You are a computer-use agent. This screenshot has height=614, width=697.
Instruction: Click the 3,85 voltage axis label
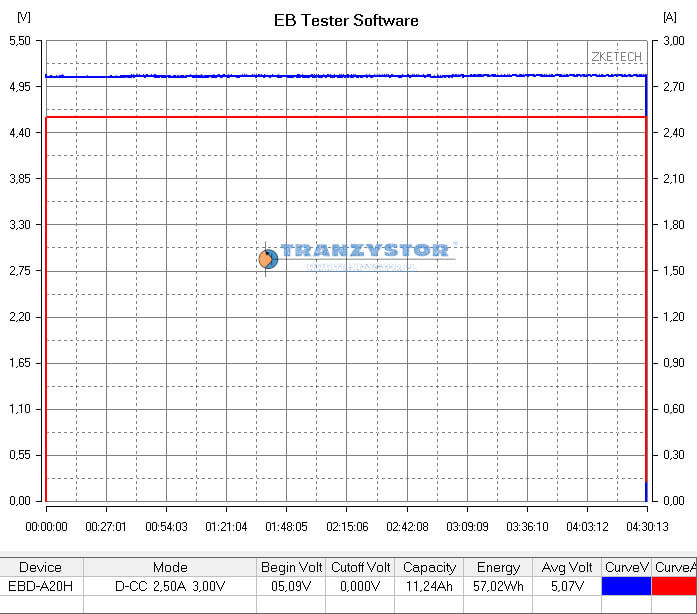click(x=20, y=179)
